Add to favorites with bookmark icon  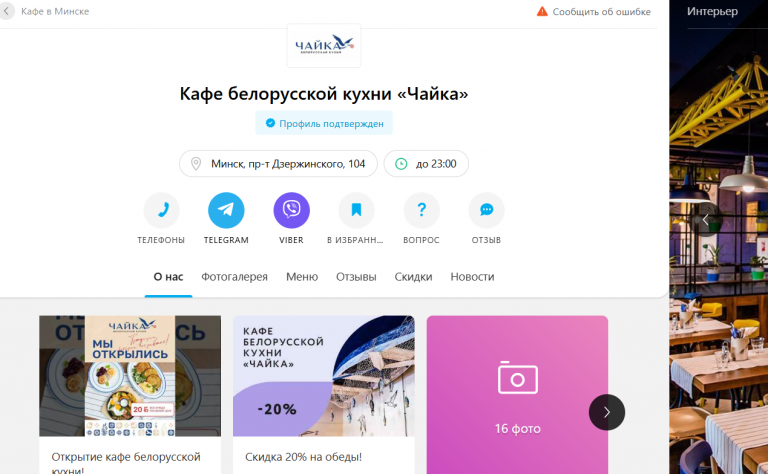tap(356, 210)
